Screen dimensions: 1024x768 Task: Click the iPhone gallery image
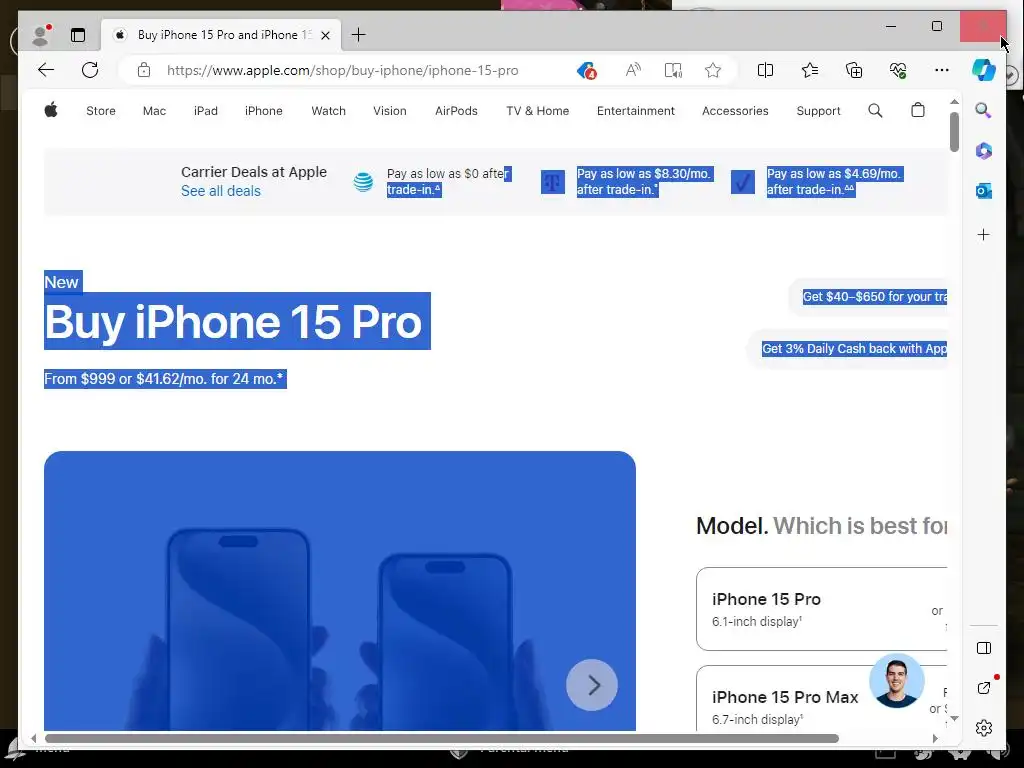[x=340, y=591]
